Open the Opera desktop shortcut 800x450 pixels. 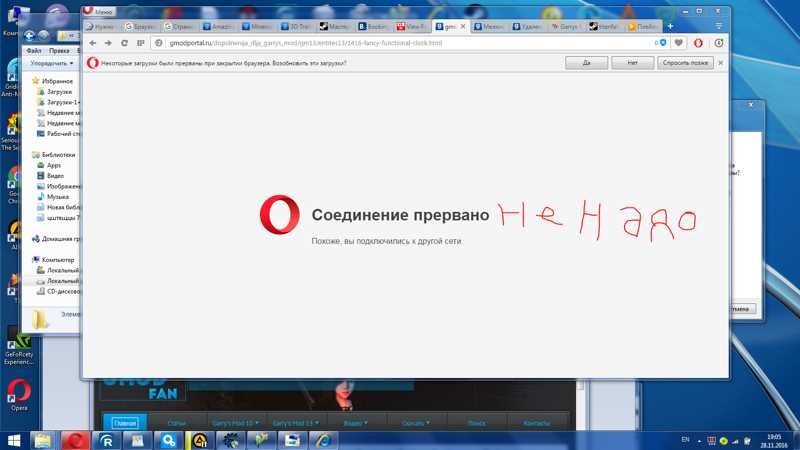(x=19, y=394)
